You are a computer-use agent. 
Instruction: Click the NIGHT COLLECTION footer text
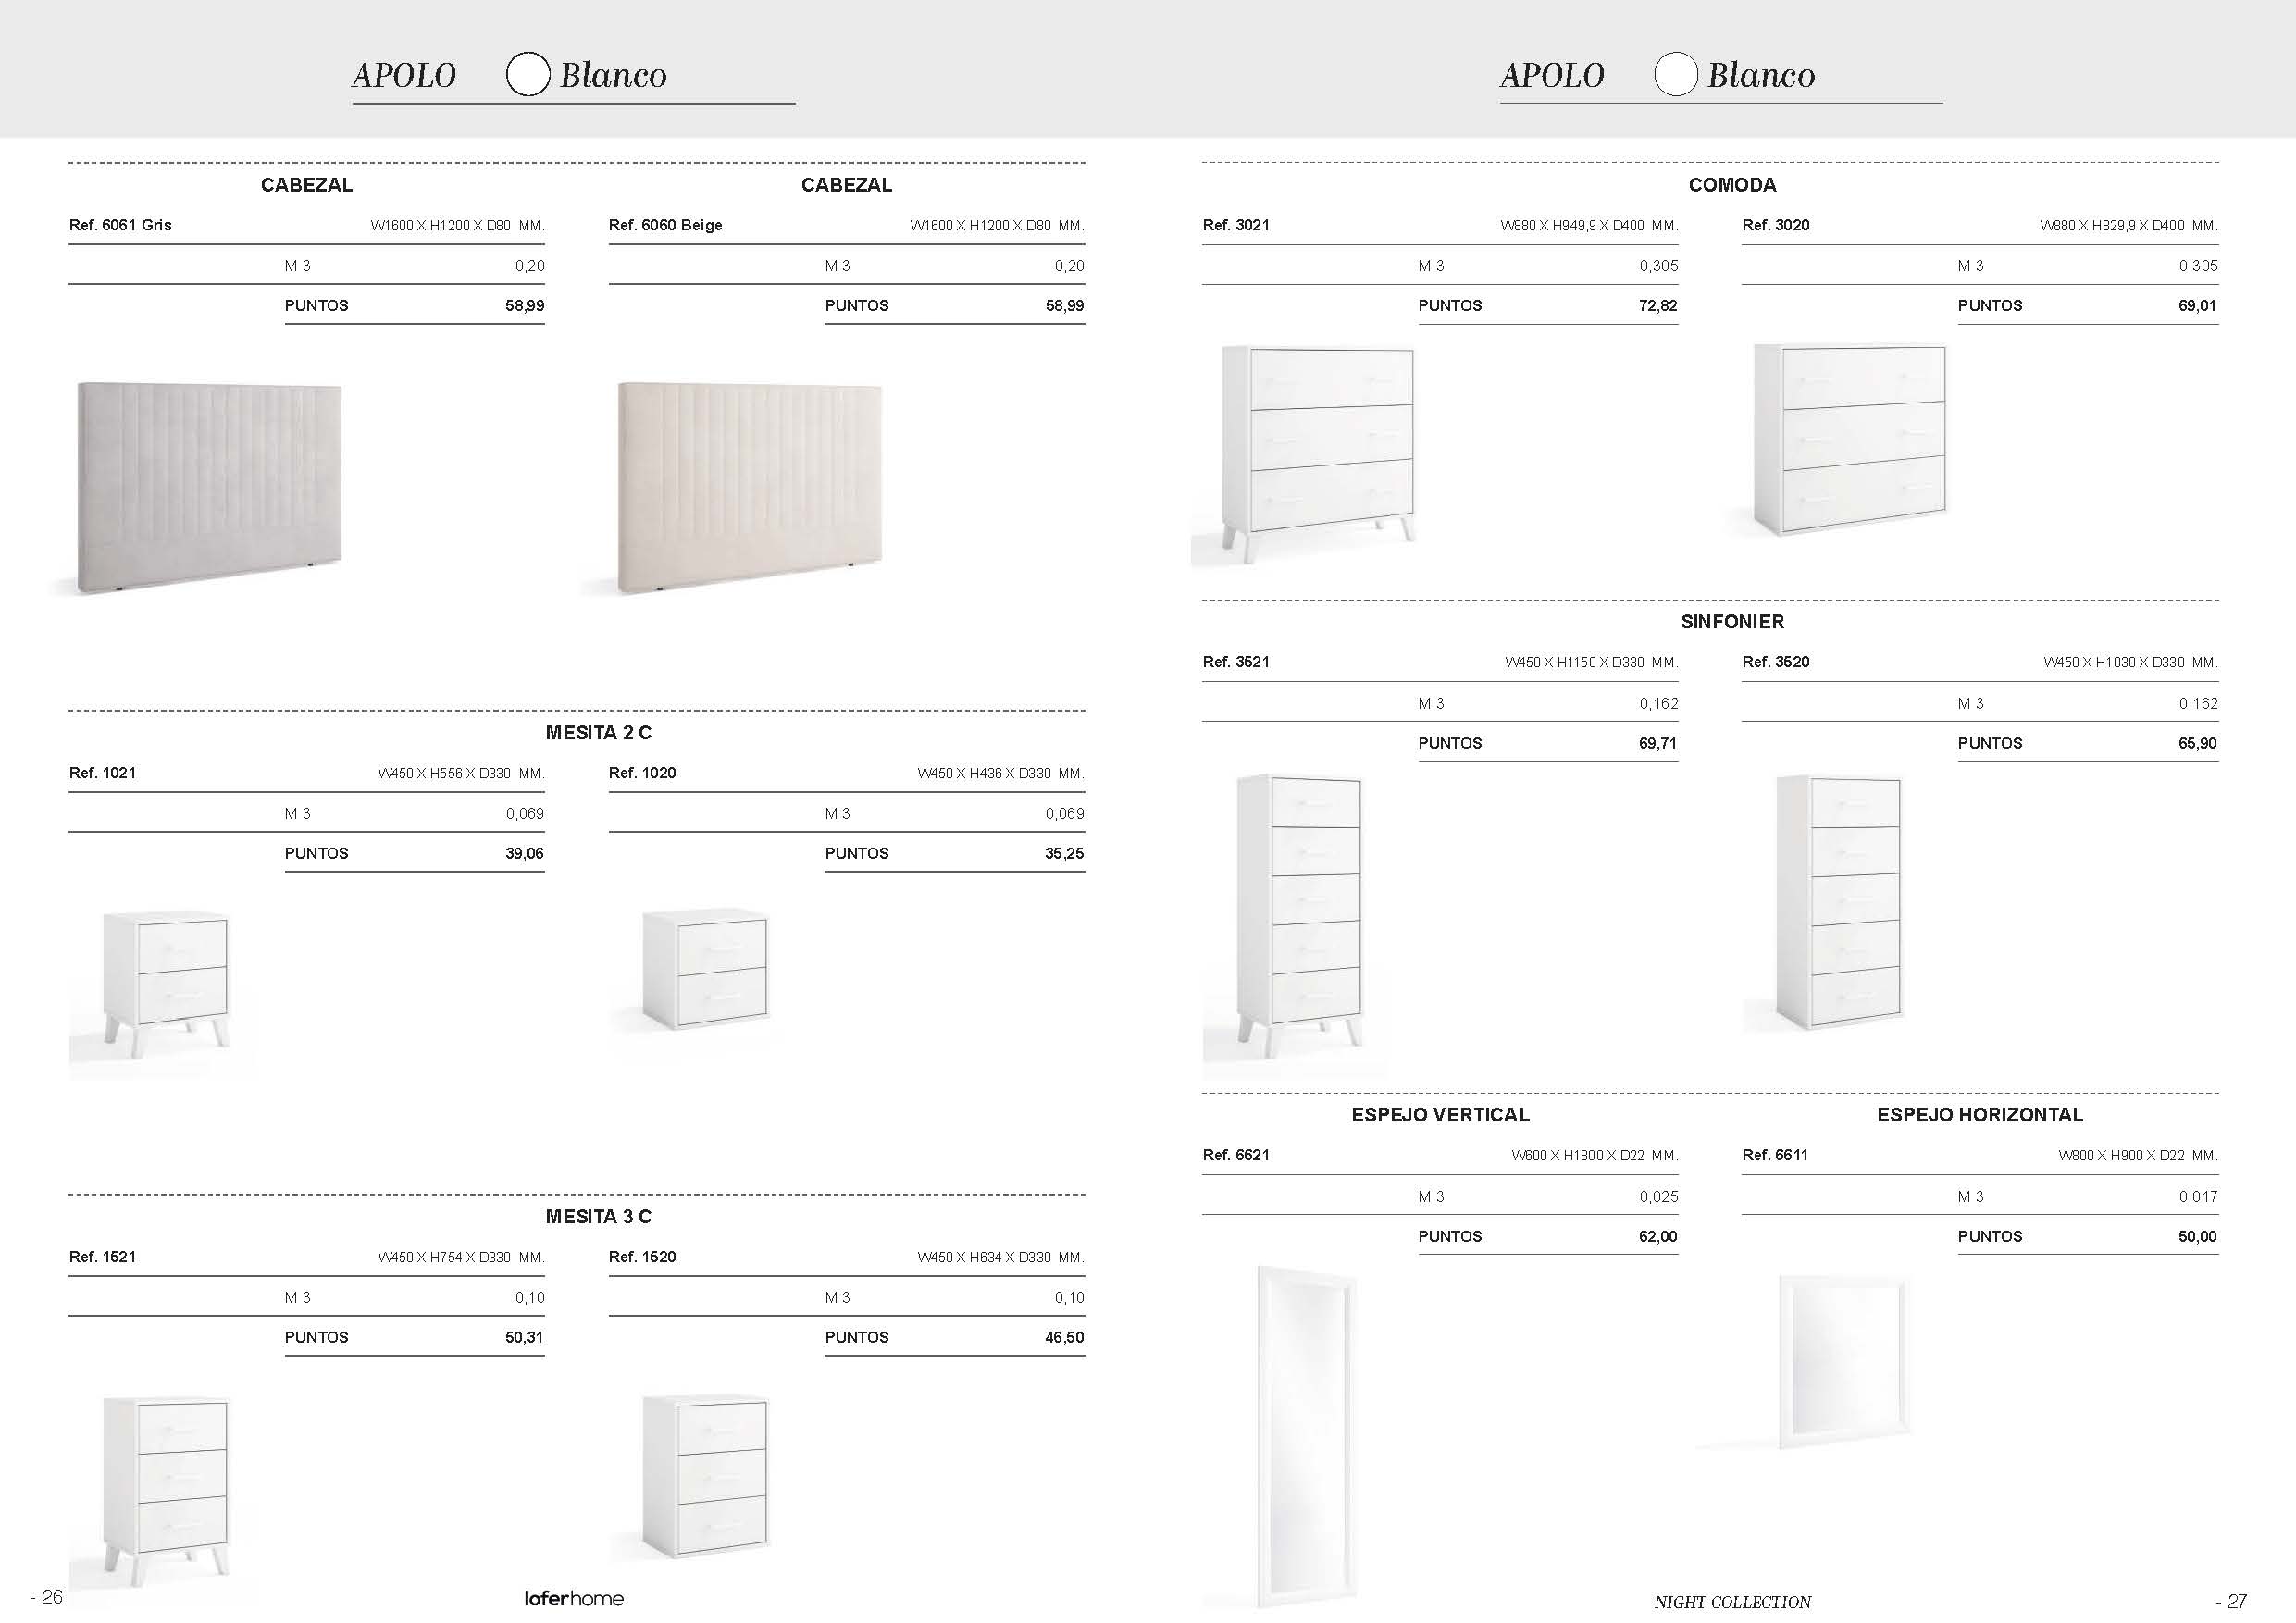(x=1732, y=1602)
